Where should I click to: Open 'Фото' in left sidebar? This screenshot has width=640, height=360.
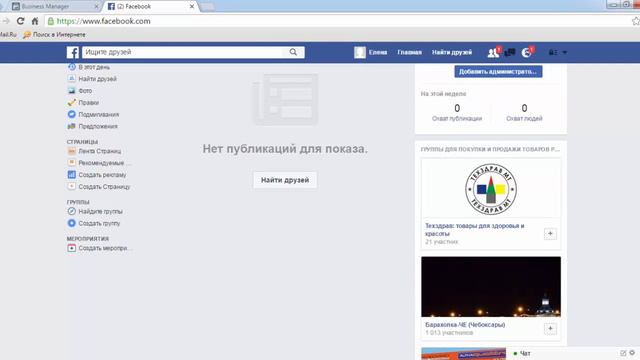tap(85, 91)
